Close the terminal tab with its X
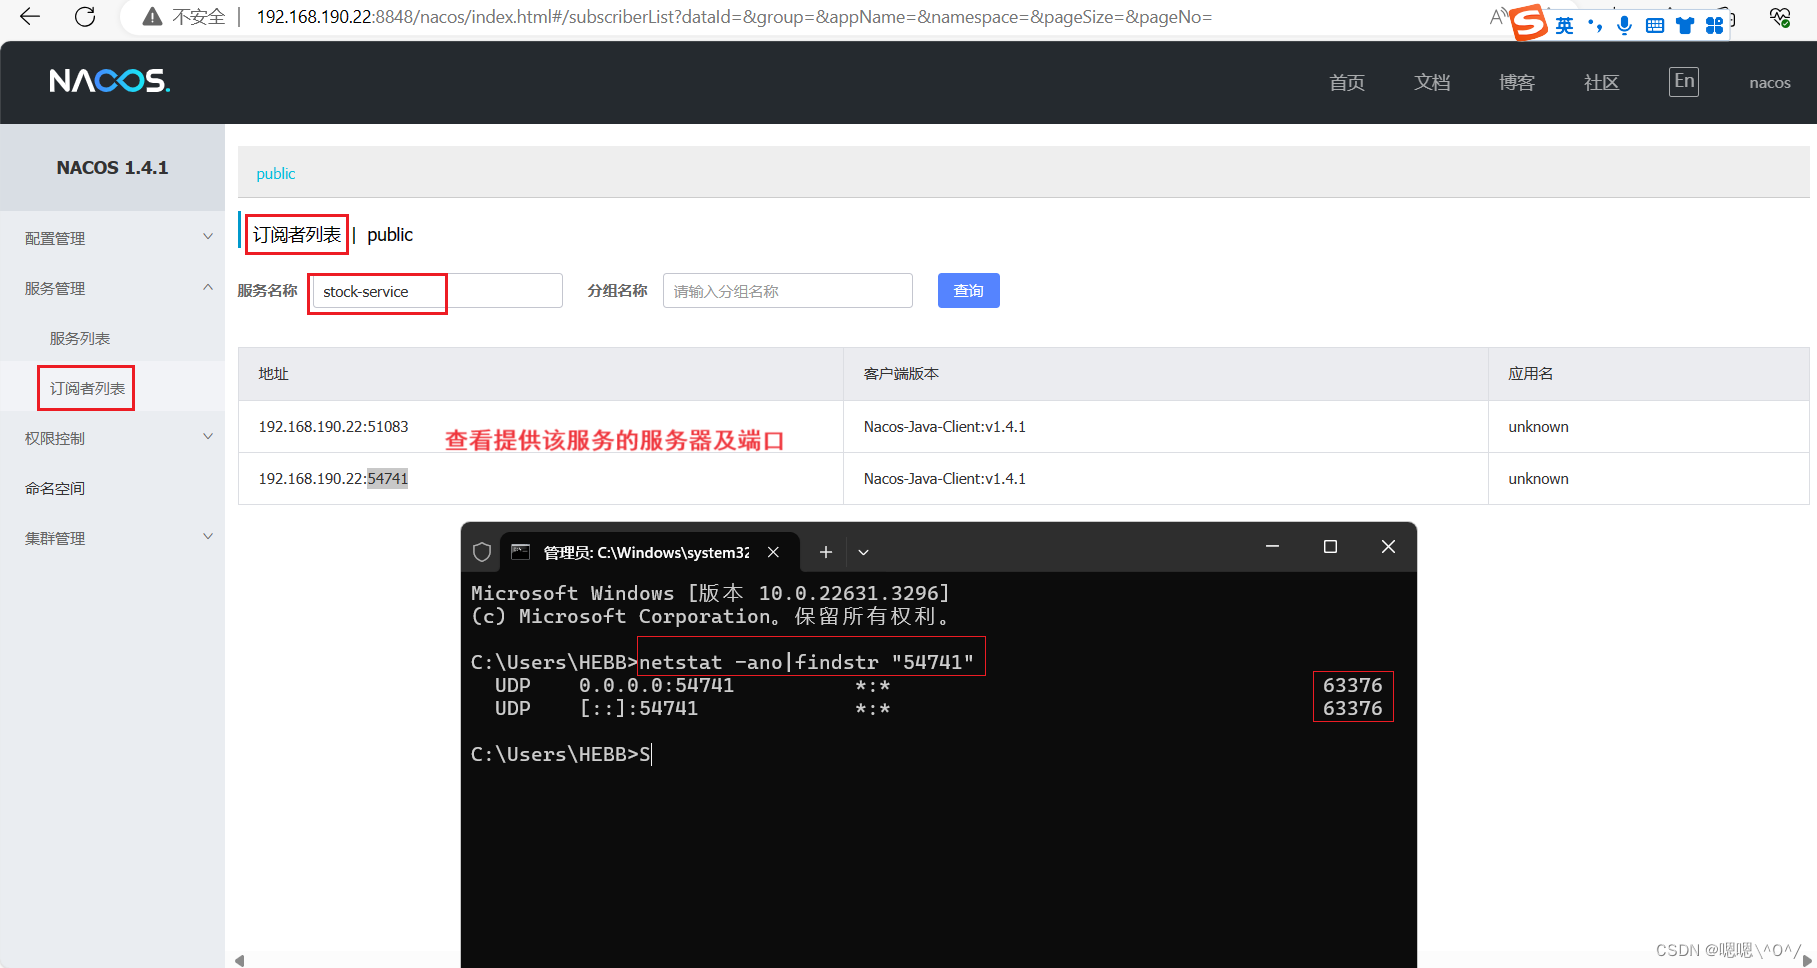Image resolution: width=1817 pixels, height=968 pixels. (773, 552)
